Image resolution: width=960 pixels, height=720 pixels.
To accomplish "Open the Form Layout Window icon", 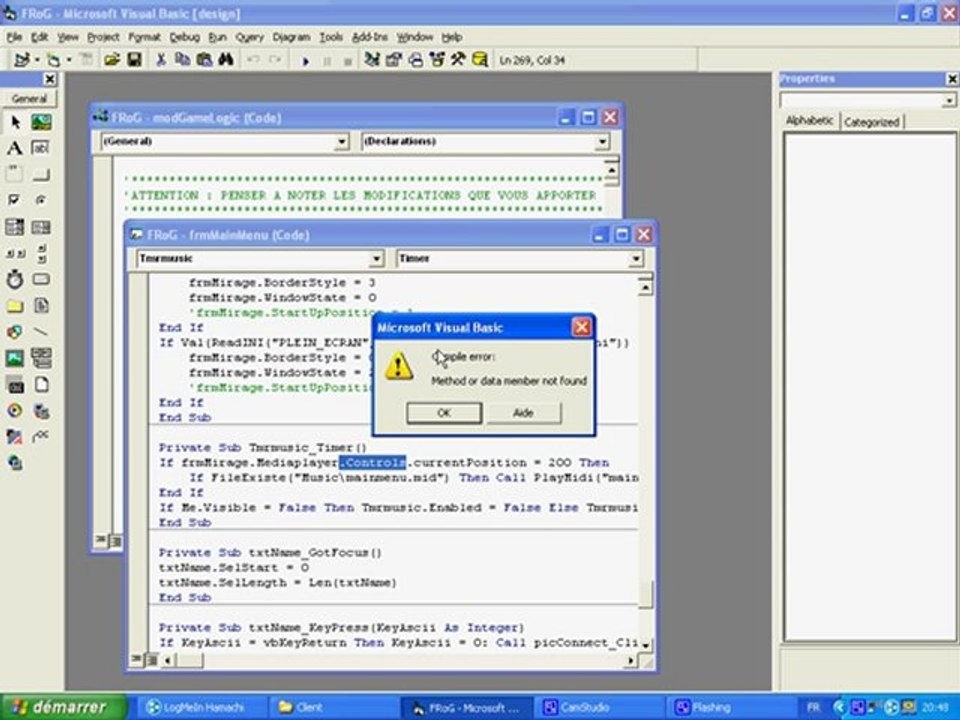I will (x=416, y=59).
